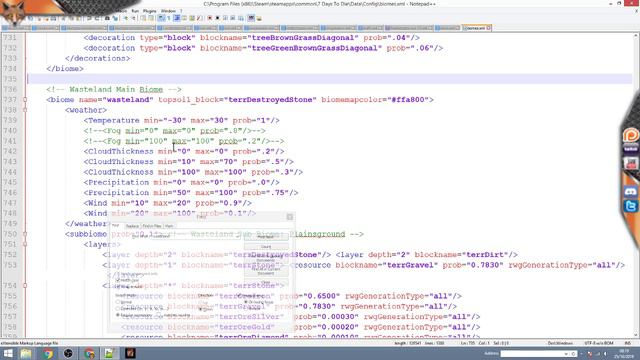
Task: Click the Start Recording macro icon
Action: pos(209,18)
